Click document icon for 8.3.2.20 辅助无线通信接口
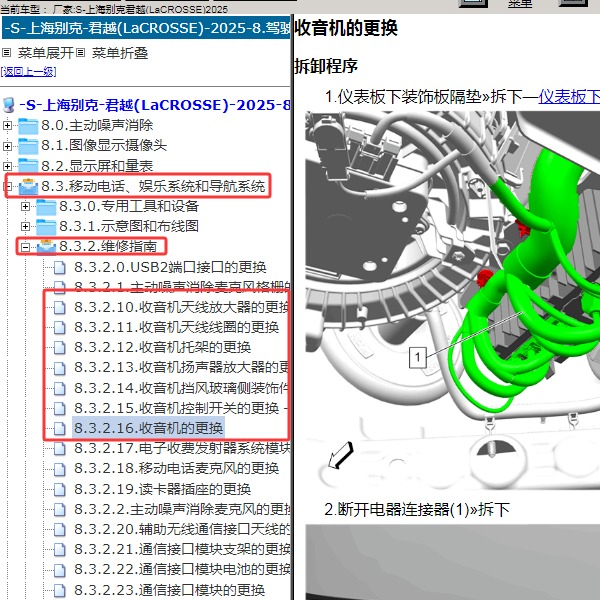 (60, 530)
